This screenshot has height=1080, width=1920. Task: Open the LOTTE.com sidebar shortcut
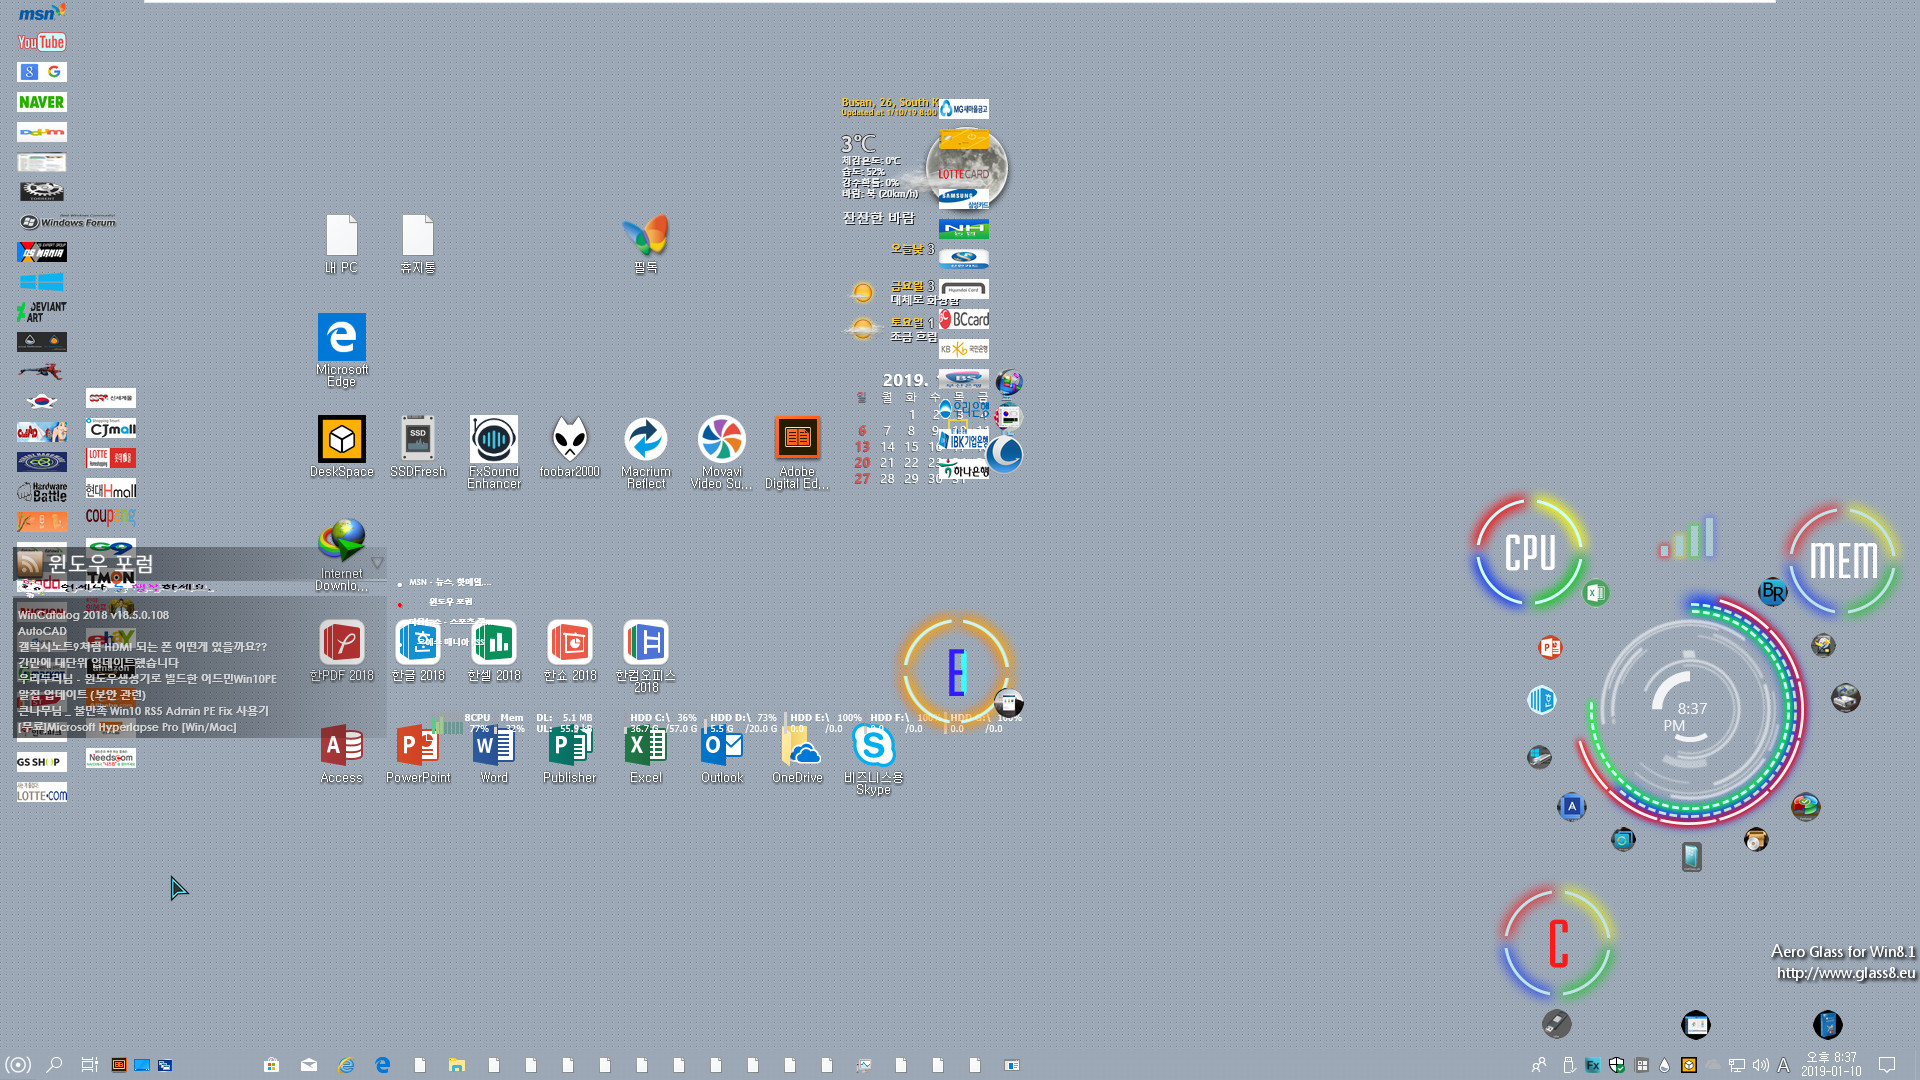(x=42, y=793)
